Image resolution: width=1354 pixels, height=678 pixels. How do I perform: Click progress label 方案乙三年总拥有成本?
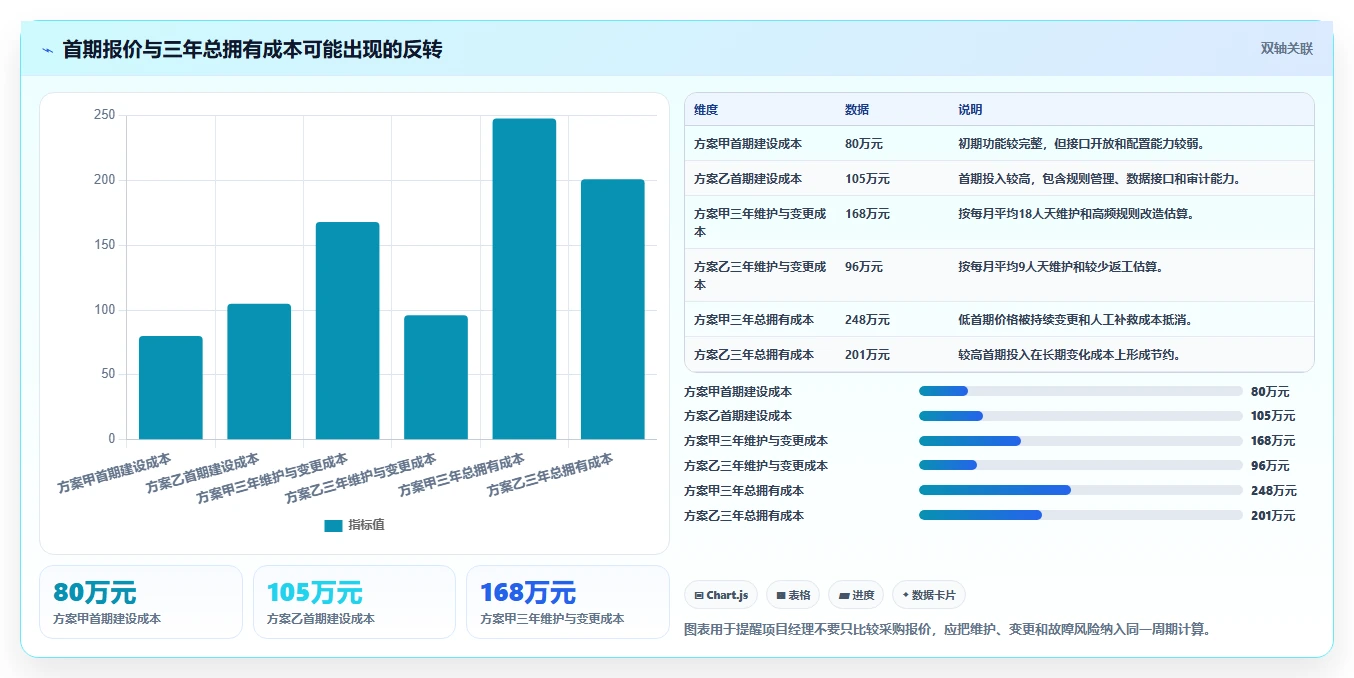(744, 516)
